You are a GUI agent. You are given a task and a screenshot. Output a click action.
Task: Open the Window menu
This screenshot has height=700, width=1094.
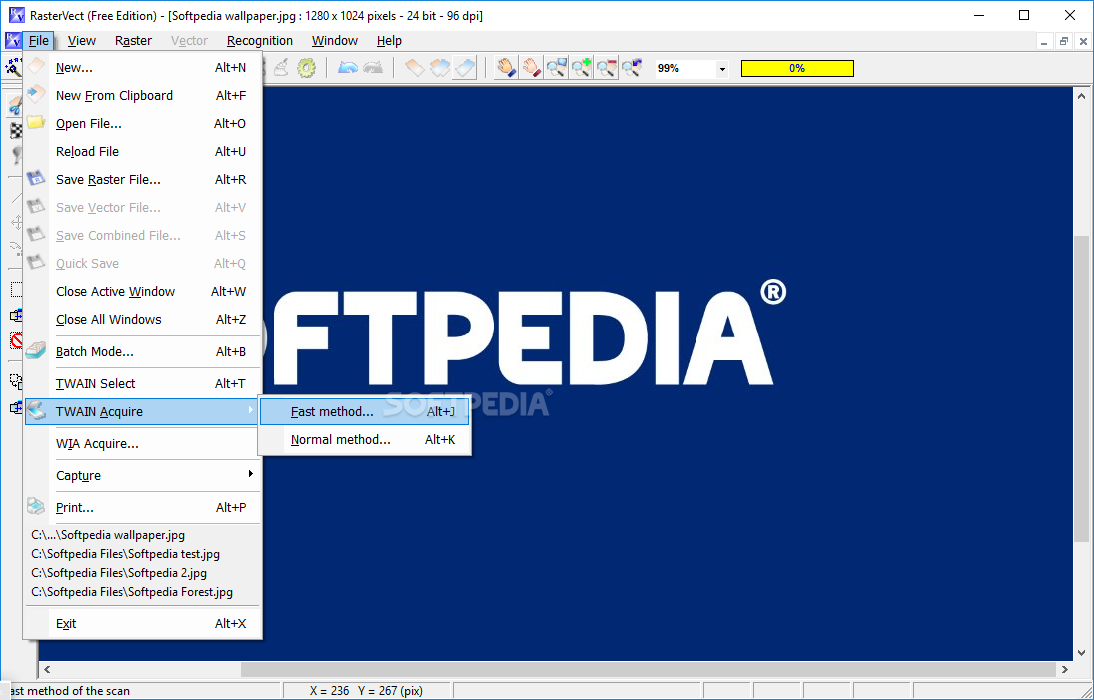(335, 40)
